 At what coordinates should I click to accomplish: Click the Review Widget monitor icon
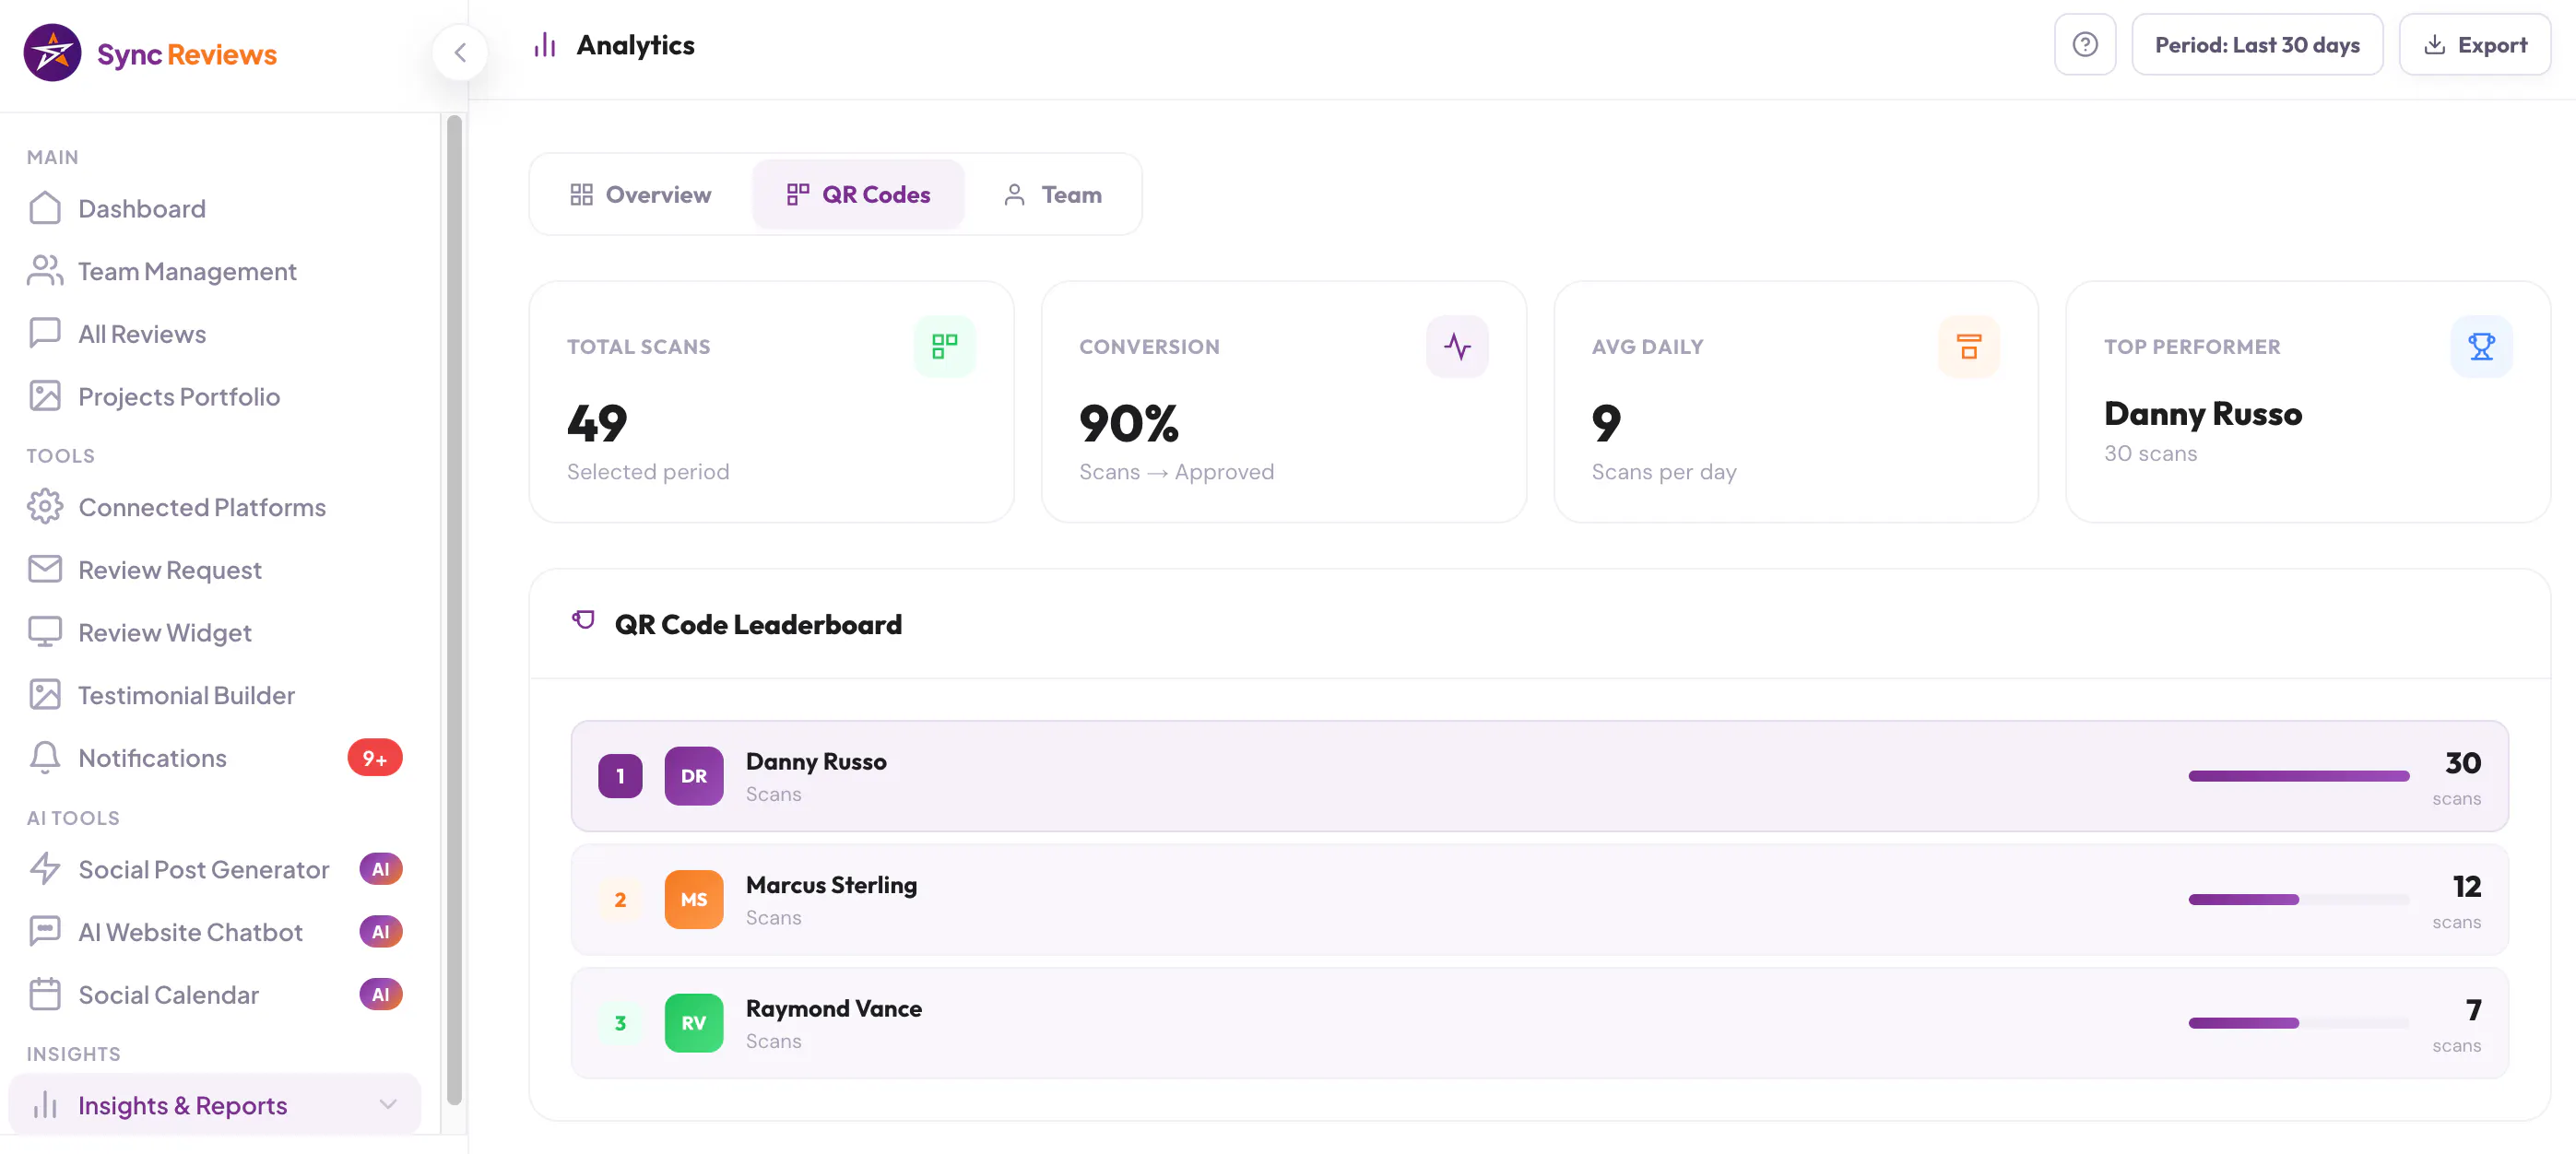[45, 632]
